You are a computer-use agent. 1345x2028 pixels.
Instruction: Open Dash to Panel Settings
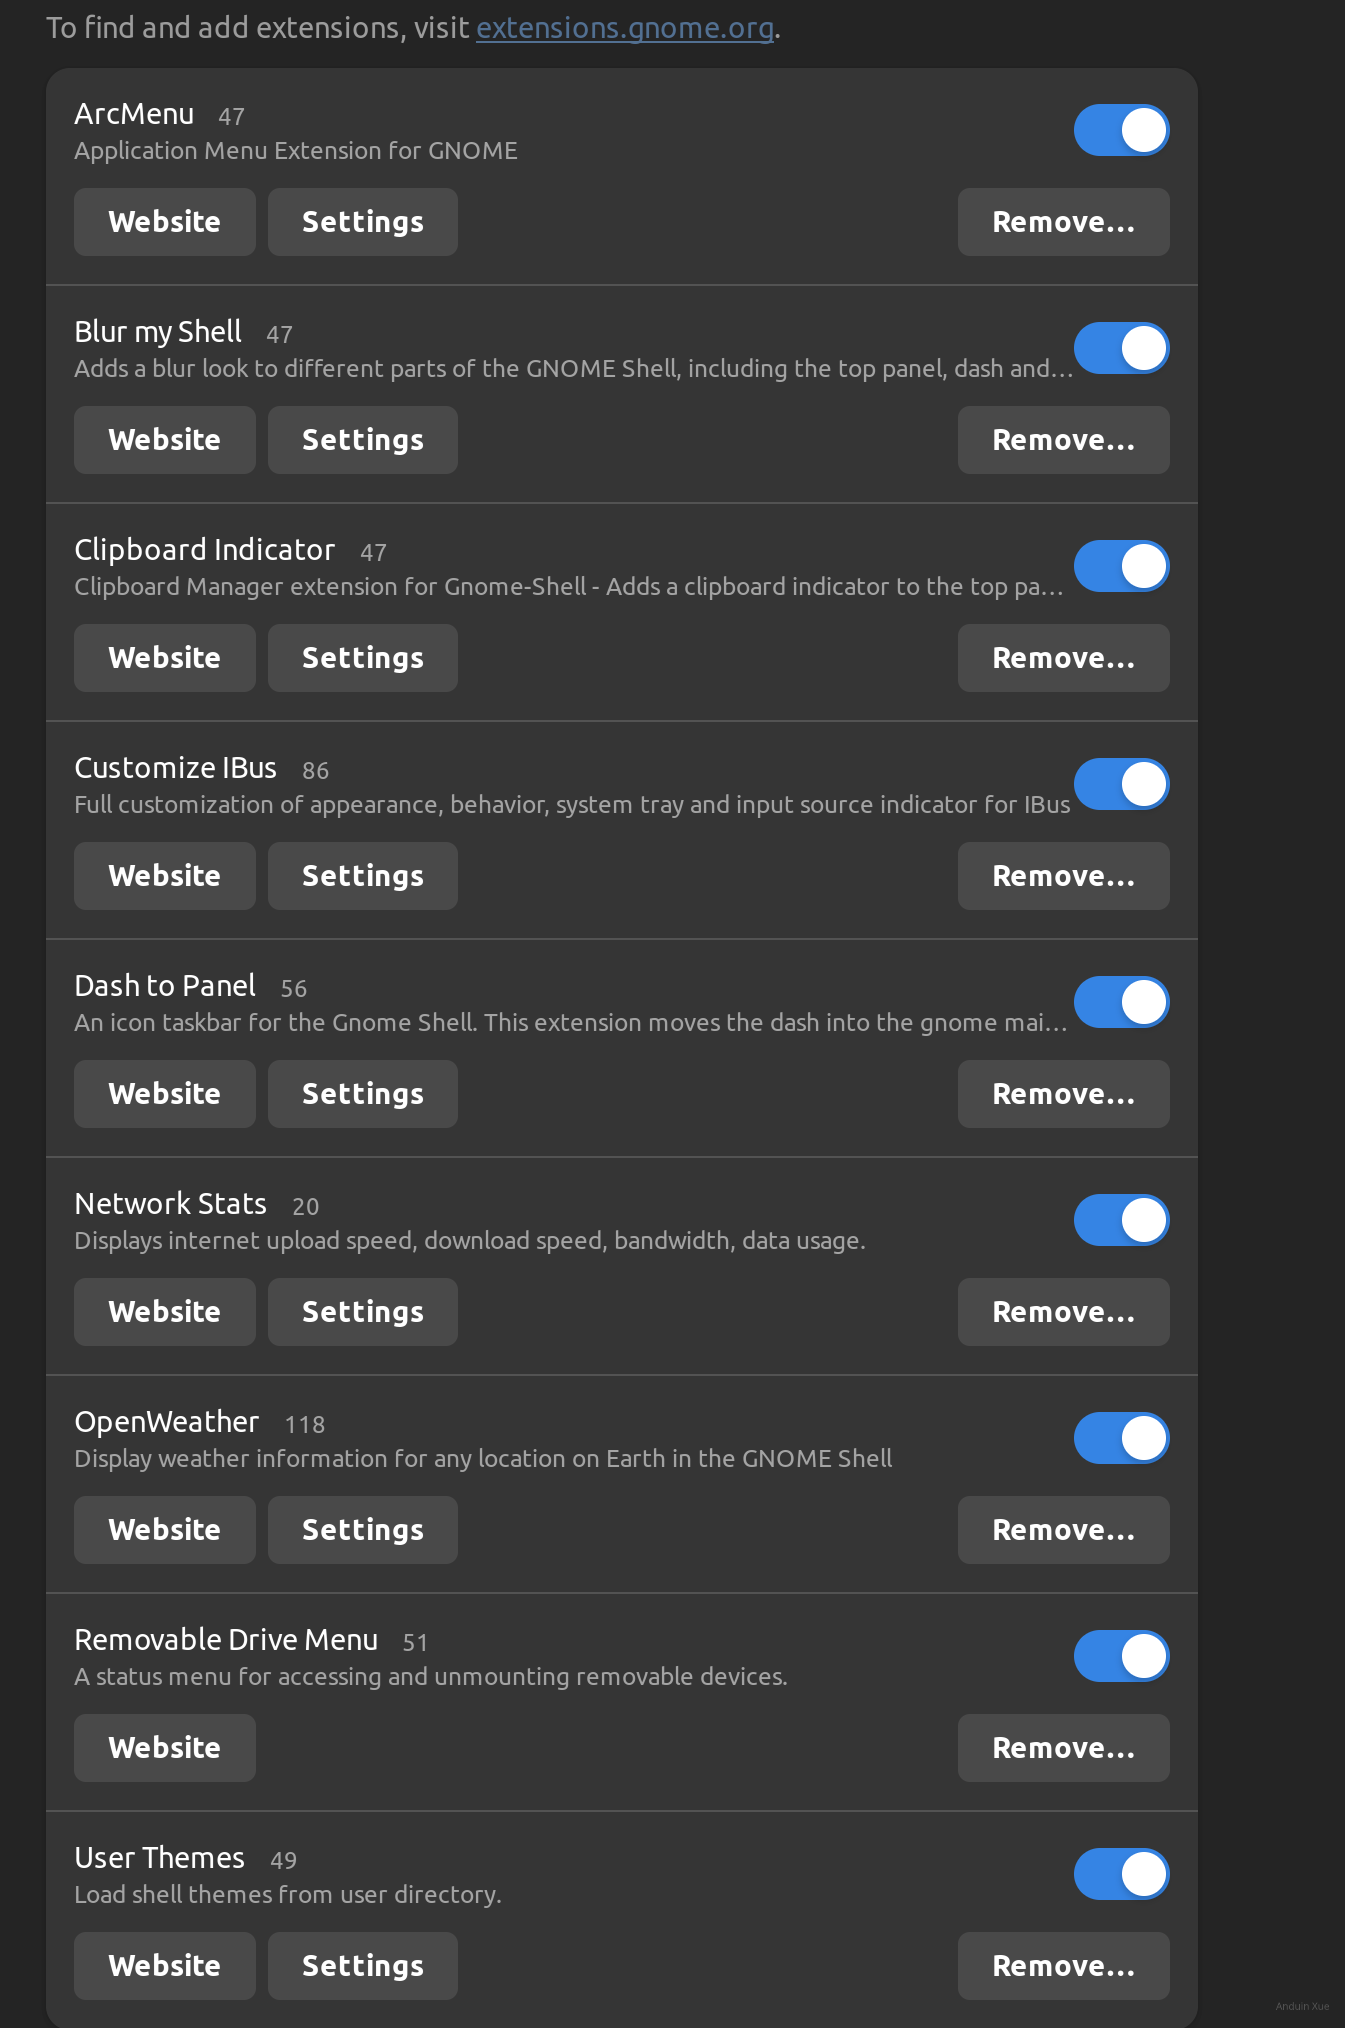point(362,1094)
